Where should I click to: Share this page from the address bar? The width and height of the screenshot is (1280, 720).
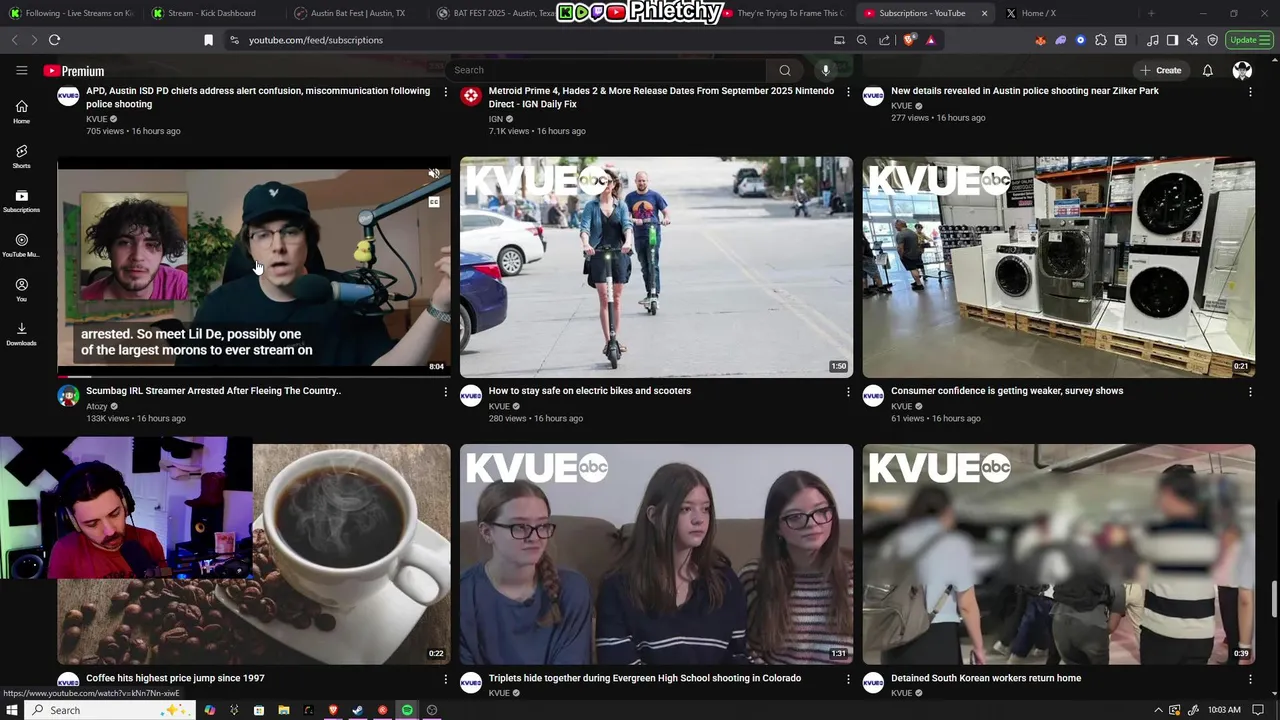885,40
